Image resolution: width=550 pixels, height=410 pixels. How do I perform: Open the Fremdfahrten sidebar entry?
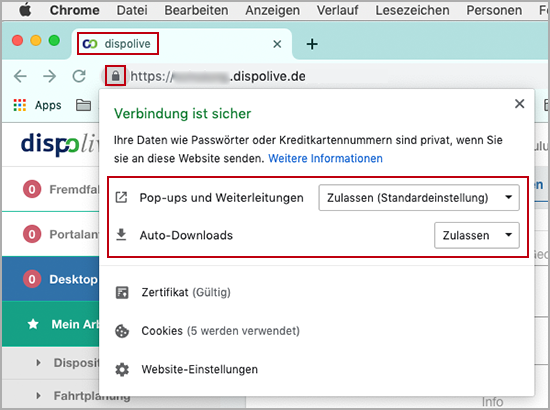coord(51,189)
